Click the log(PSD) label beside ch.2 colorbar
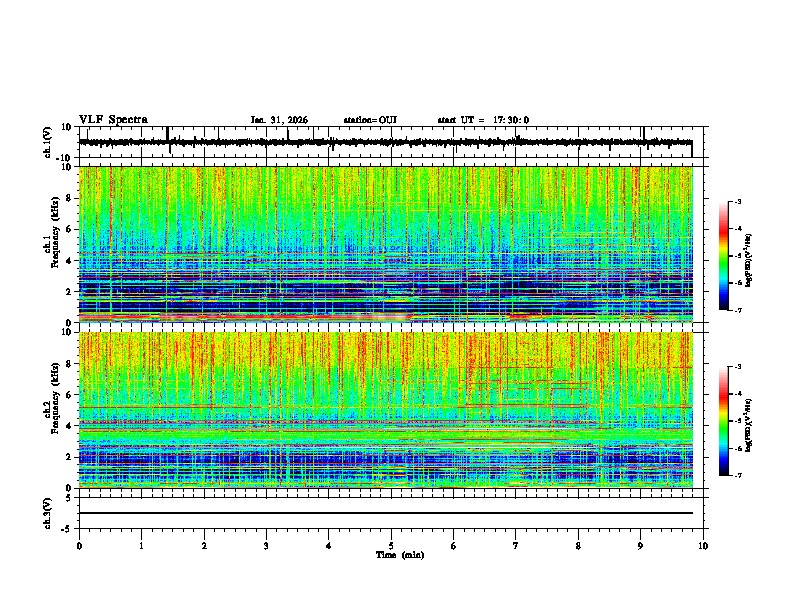Screen dimensions: 792x612 [x=749, y=425]
